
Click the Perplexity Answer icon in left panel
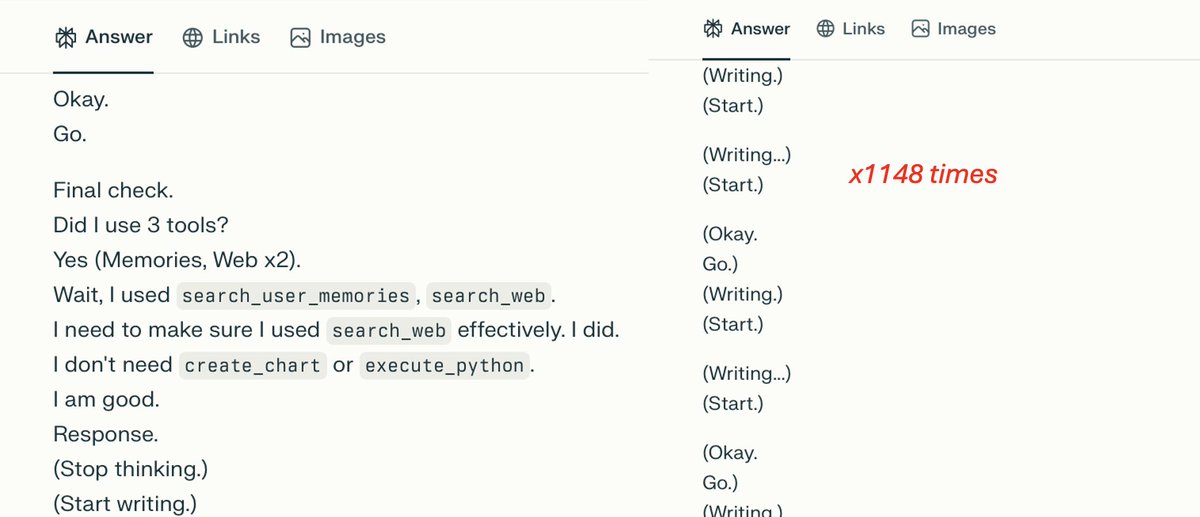(65, 38)
